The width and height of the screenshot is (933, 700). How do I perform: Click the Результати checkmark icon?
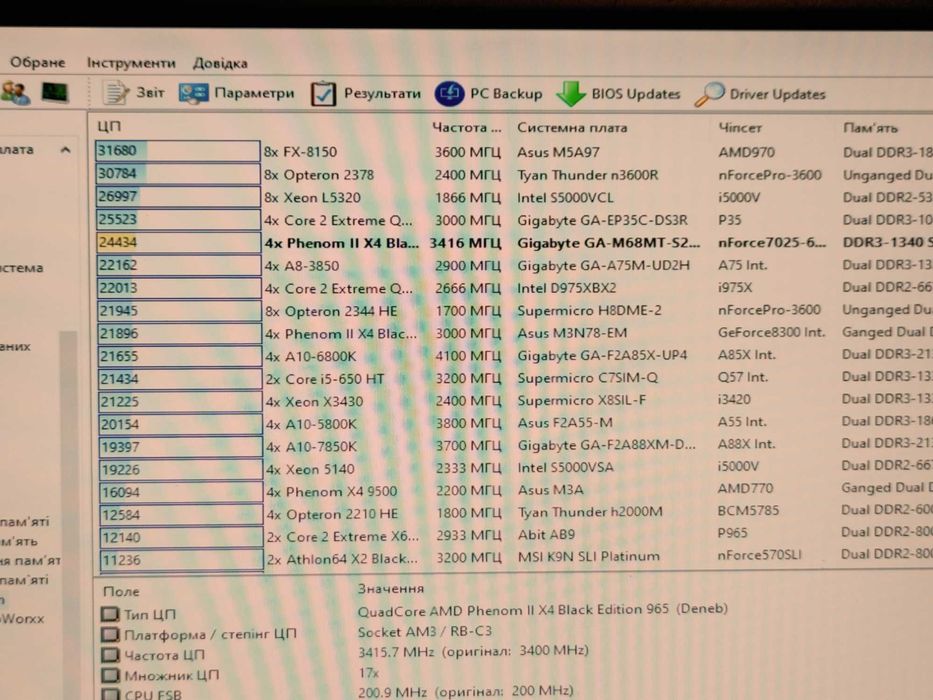(x=323, y=93)
